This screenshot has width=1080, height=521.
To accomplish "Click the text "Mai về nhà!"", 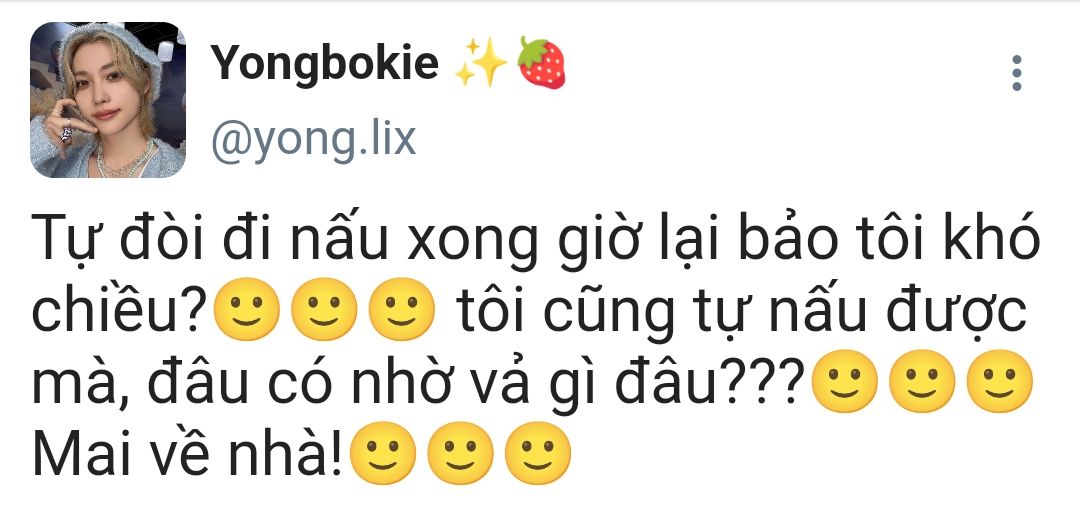I will pos(187,453).
